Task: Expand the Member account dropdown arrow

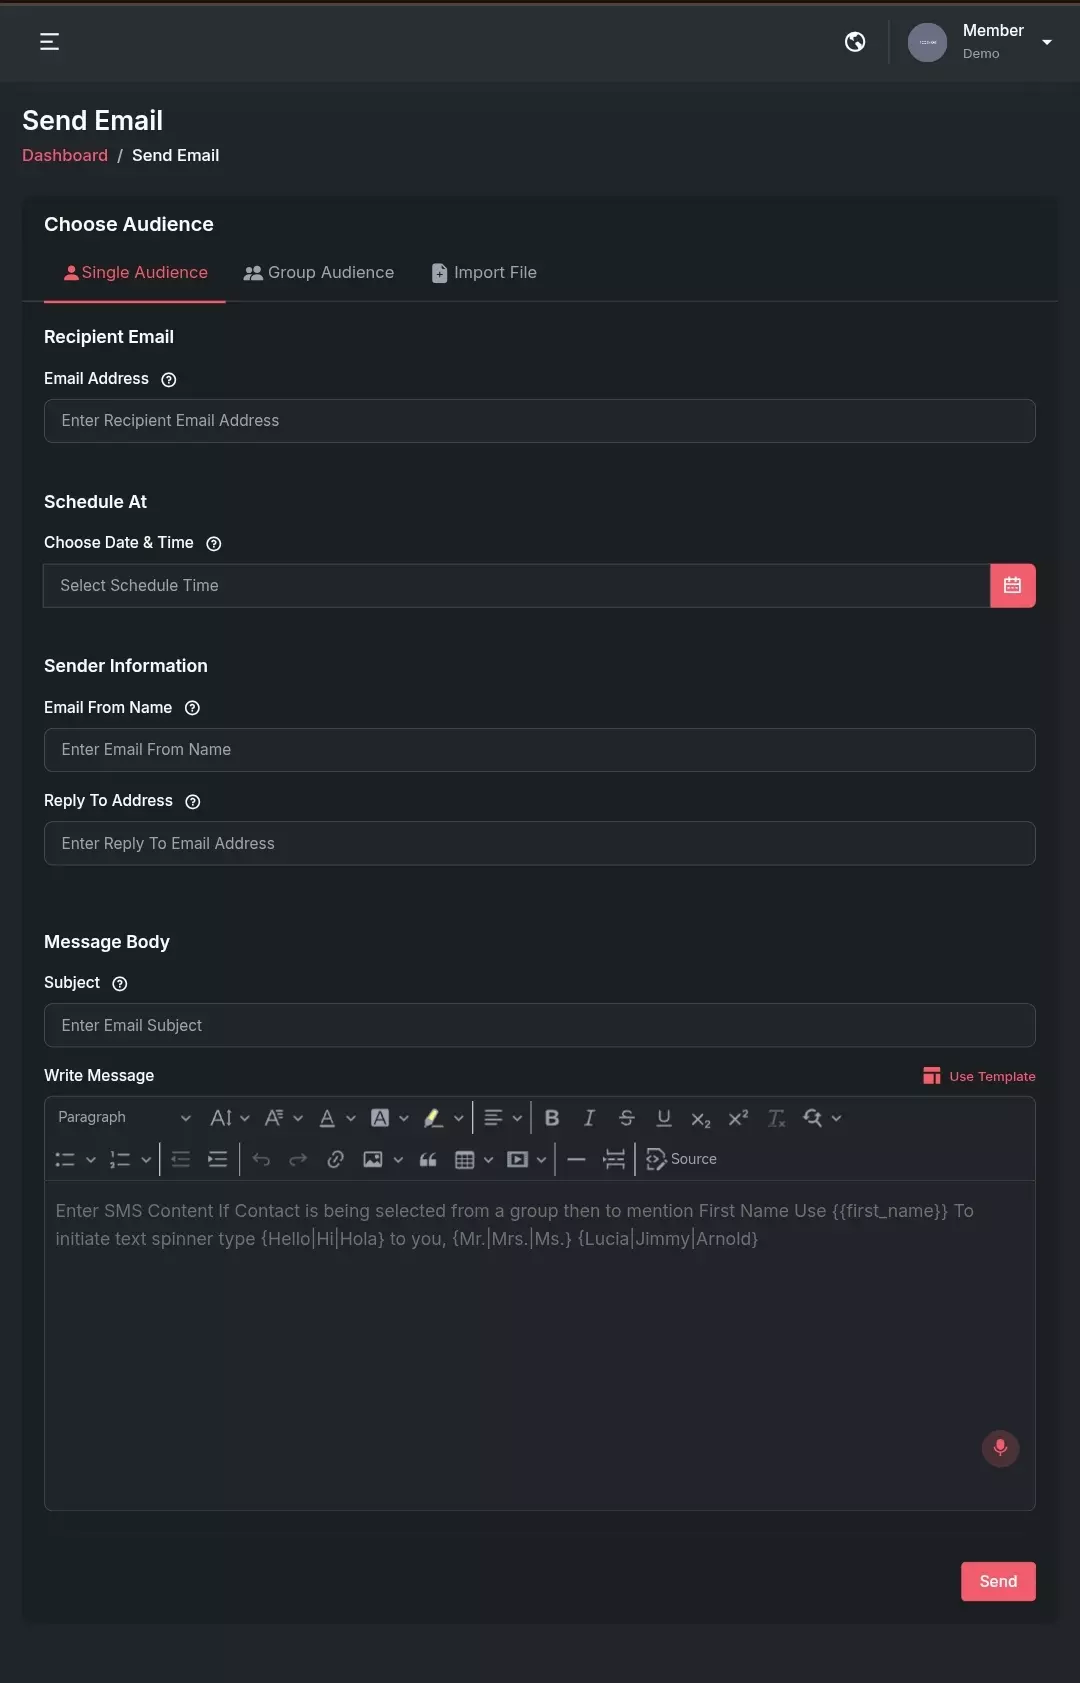Action: pyautogui.click(x=1047, y=42)
